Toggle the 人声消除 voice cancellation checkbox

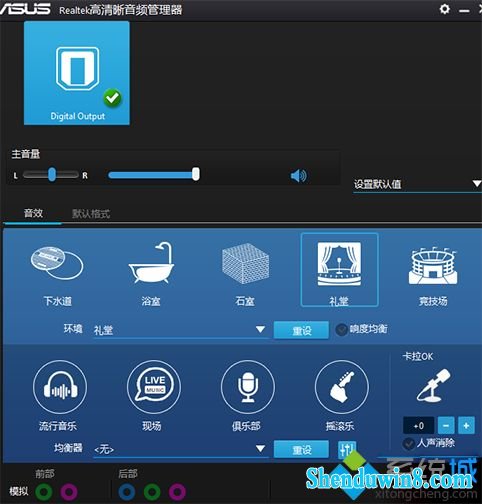click(409, 444)
